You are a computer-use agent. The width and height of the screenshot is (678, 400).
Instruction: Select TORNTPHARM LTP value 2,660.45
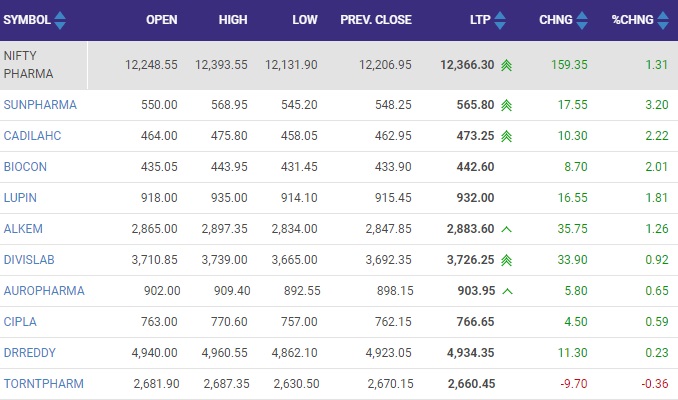pyautogui.click(x=471, y=384)
